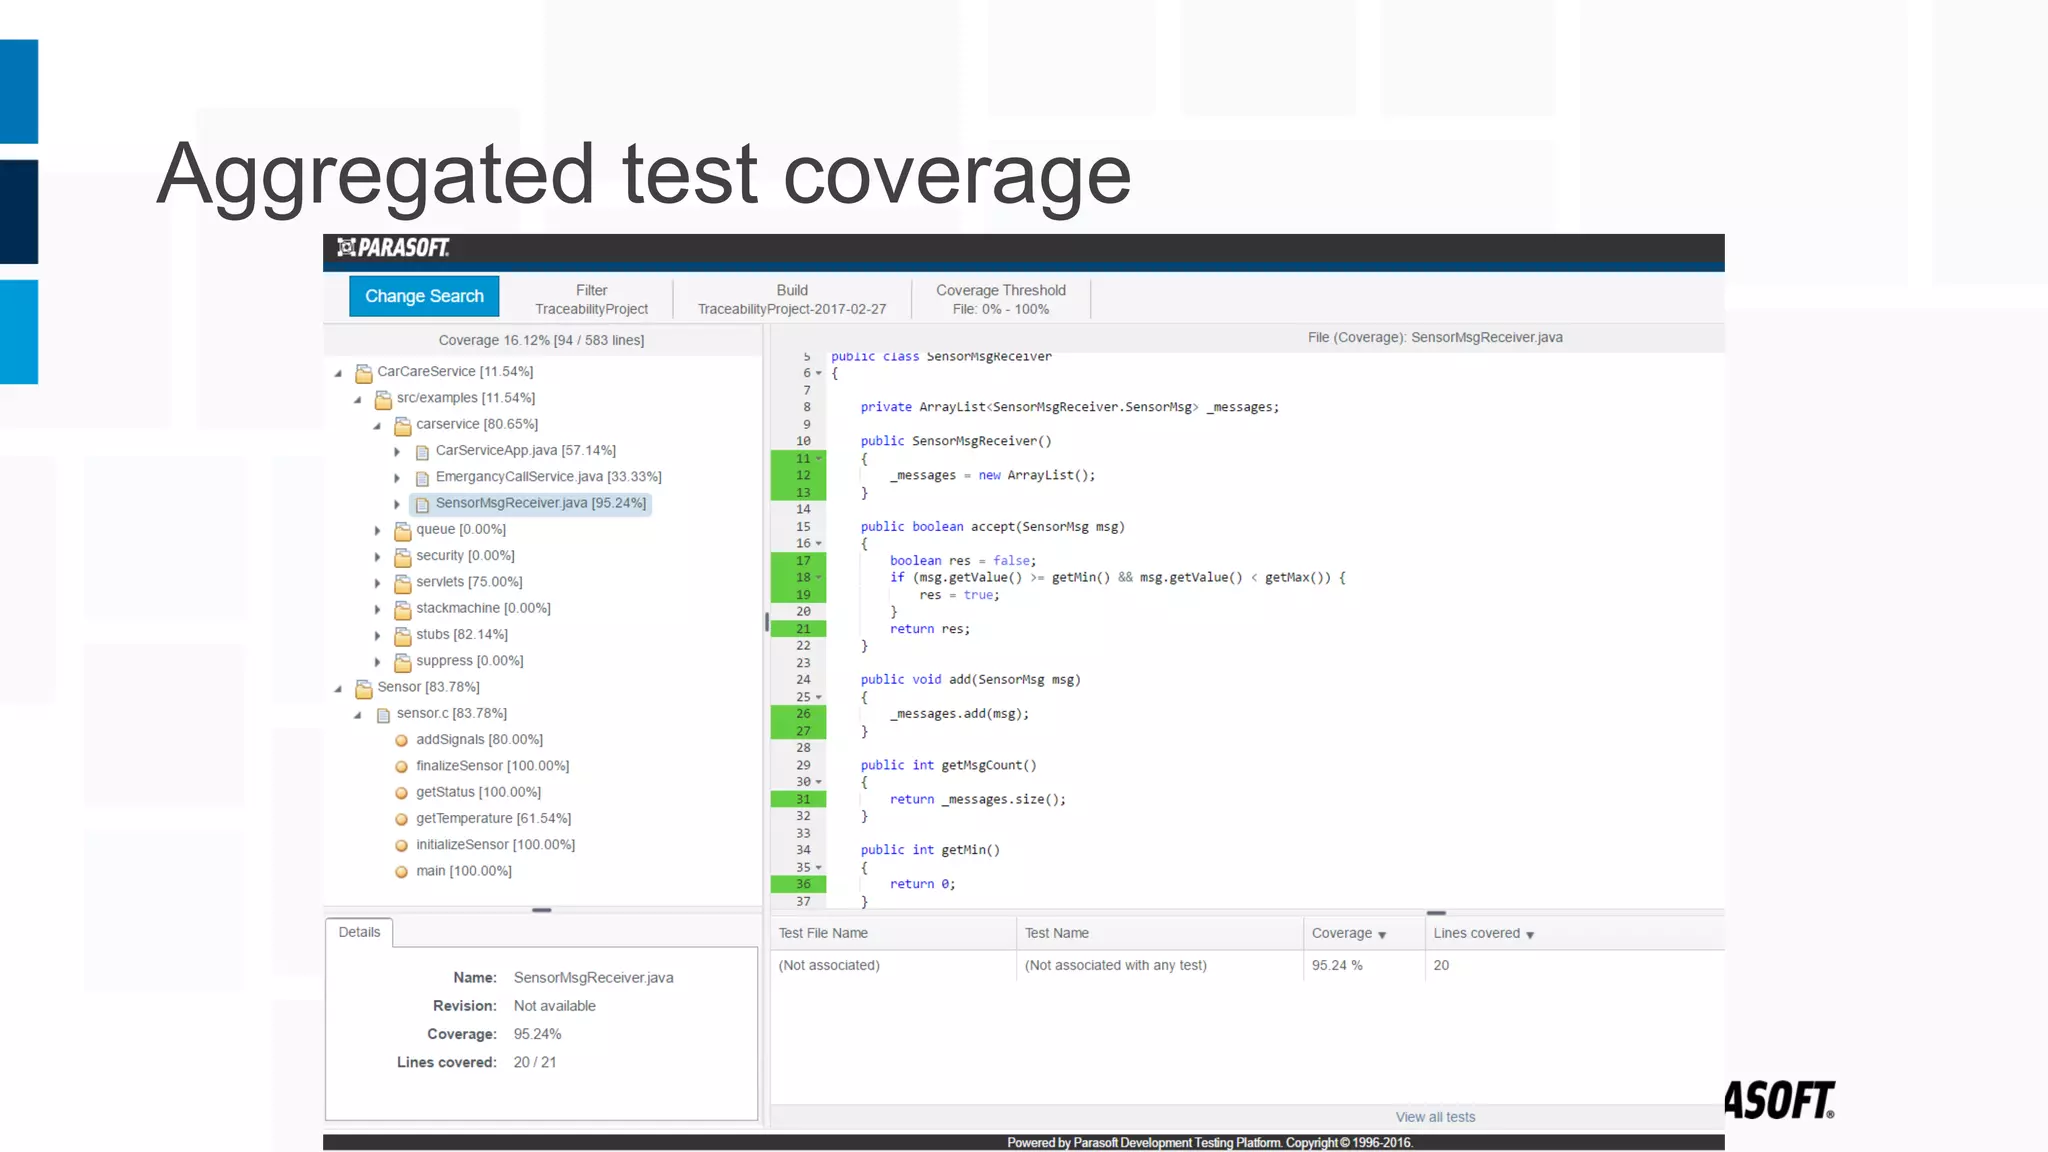Select stubs [82.14%] folder

462,634
